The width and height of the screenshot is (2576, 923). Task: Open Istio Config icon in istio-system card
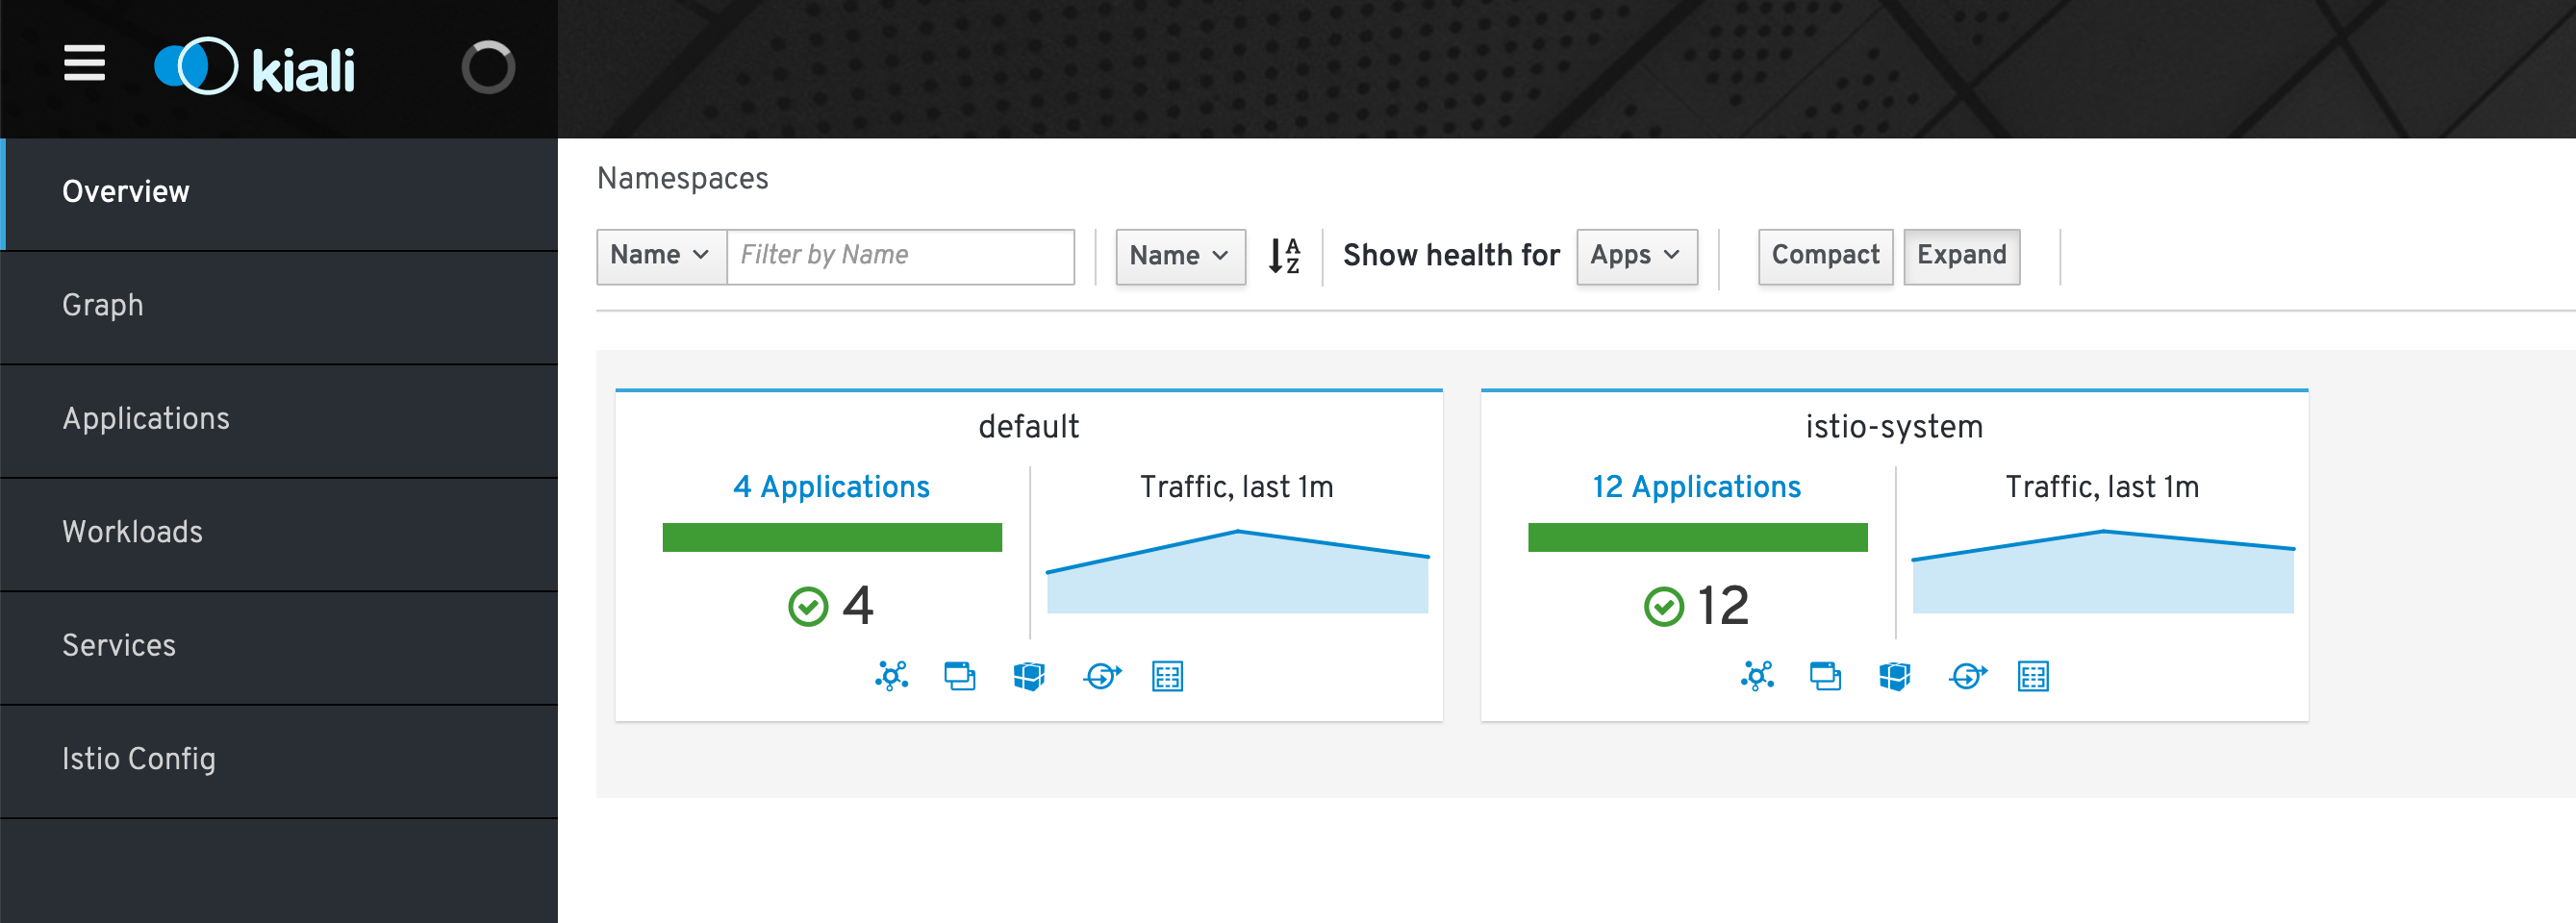[x=2032, y=676]
